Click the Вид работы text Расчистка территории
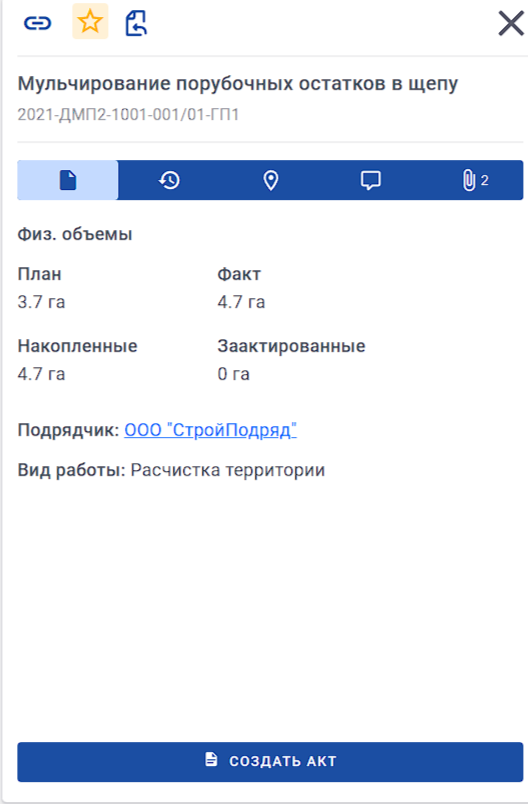 coord(228,470)
